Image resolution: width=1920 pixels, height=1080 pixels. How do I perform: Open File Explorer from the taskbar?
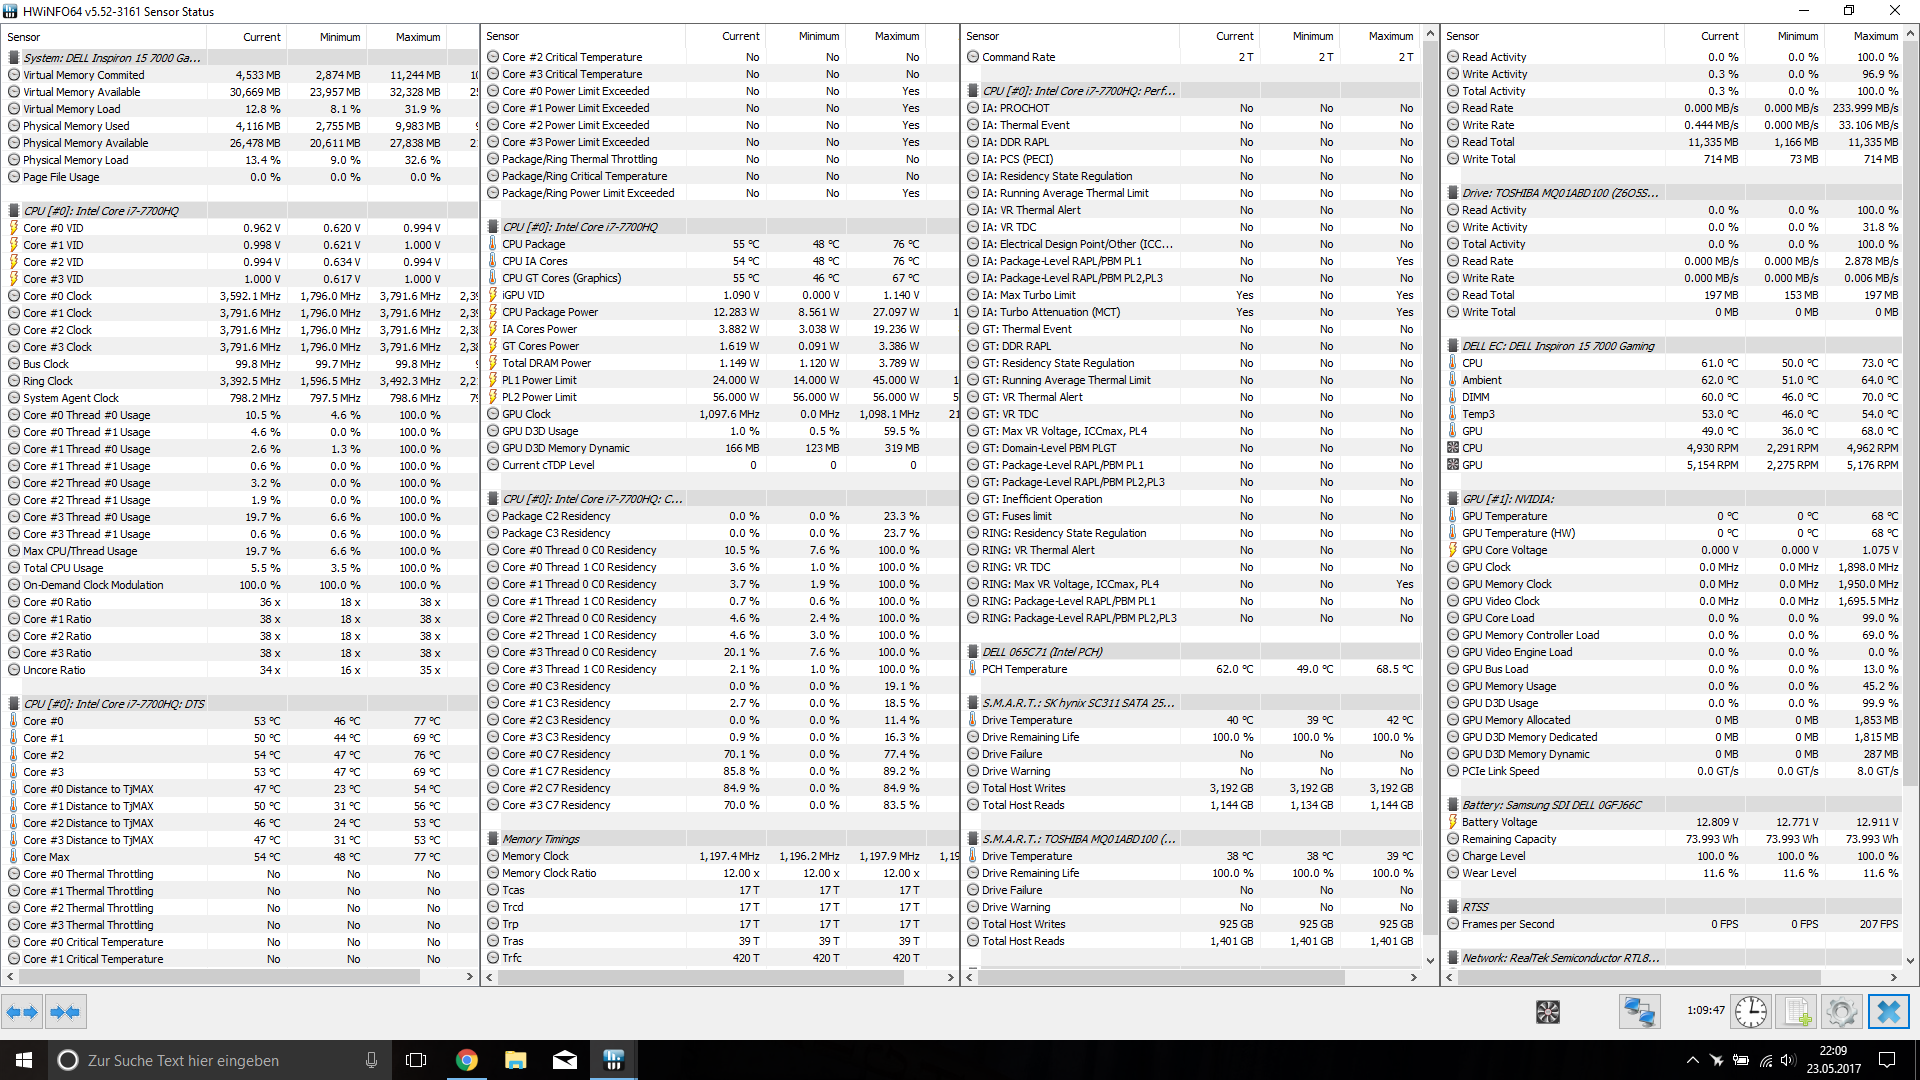pos(515,1060)
